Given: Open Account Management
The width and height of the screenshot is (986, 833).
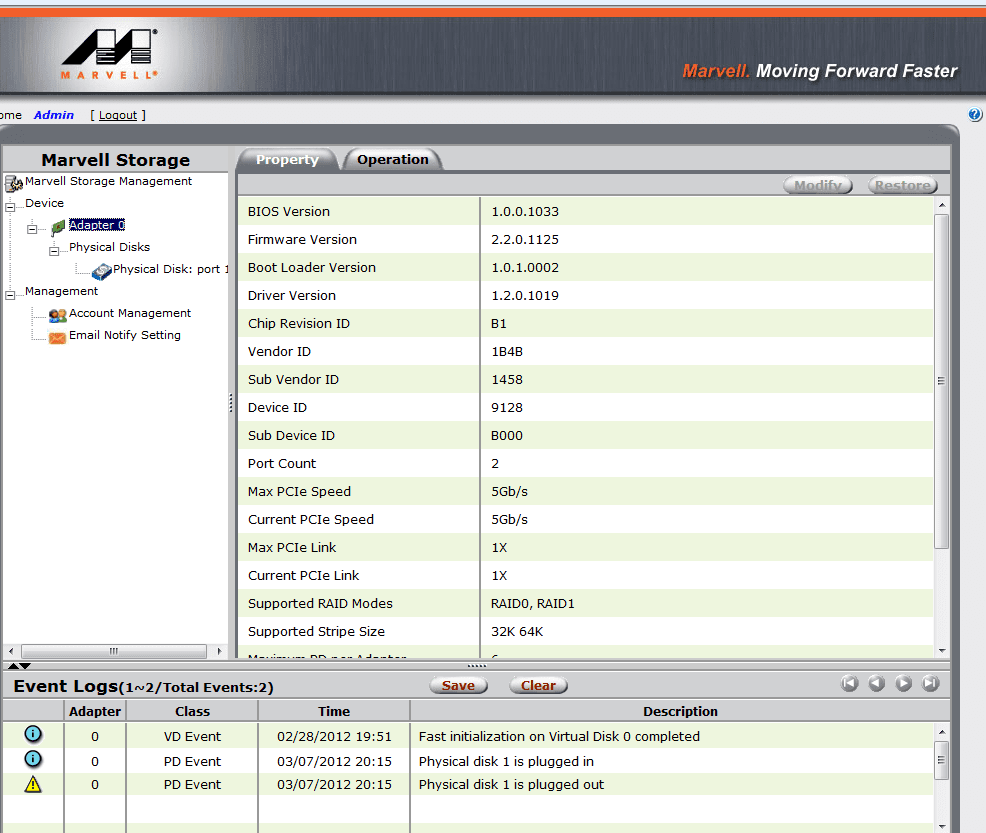Looking at the screenshot, I should pyautogui.click(x=130, y=313).
